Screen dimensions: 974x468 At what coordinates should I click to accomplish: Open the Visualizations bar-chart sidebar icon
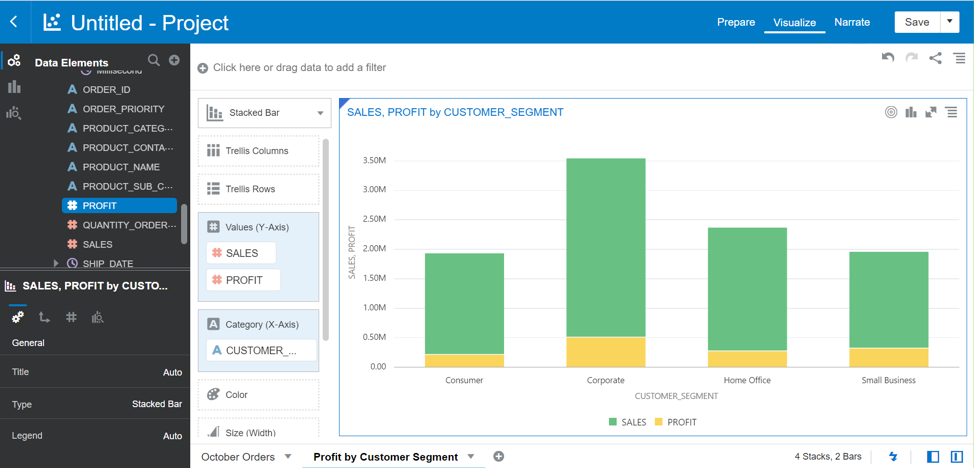coord(14,87)
